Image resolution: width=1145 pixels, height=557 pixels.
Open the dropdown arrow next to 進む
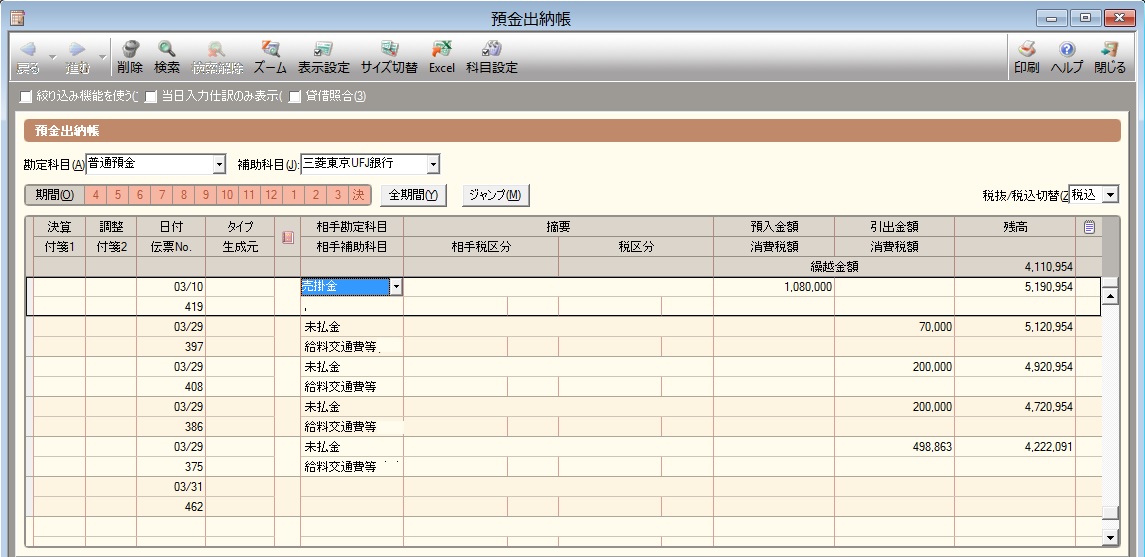click(102, 56)
